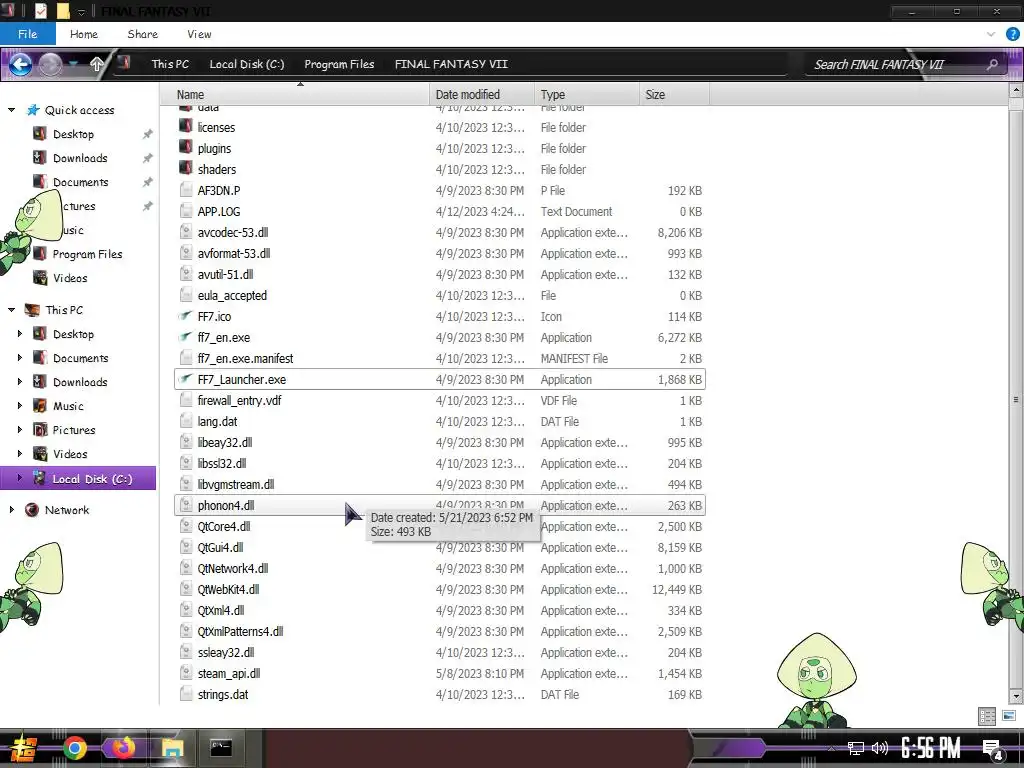Go up one folder level
1024x768 pixels.
point(97,64)
